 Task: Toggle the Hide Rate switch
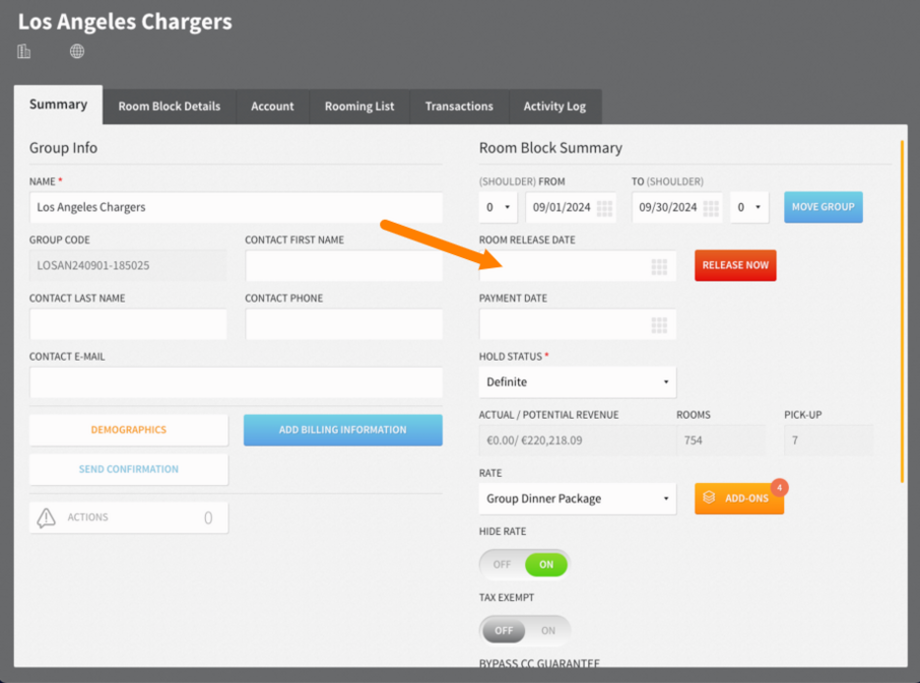pos(525,564)
